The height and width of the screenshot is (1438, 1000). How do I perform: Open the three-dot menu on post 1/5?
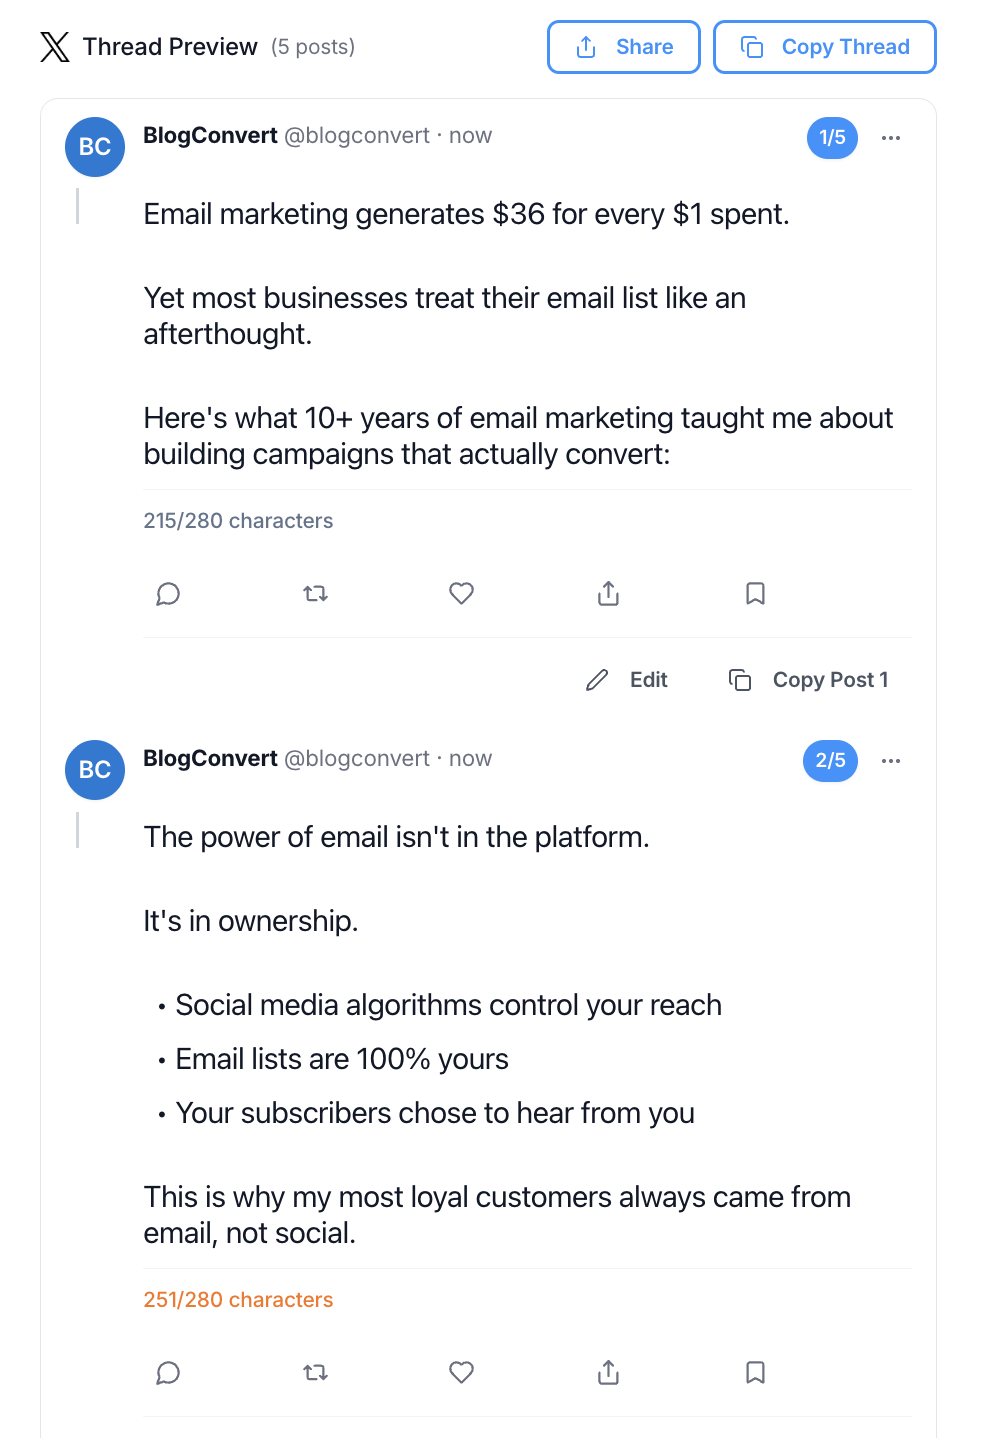pyautogui.click(x=891, y=138)
